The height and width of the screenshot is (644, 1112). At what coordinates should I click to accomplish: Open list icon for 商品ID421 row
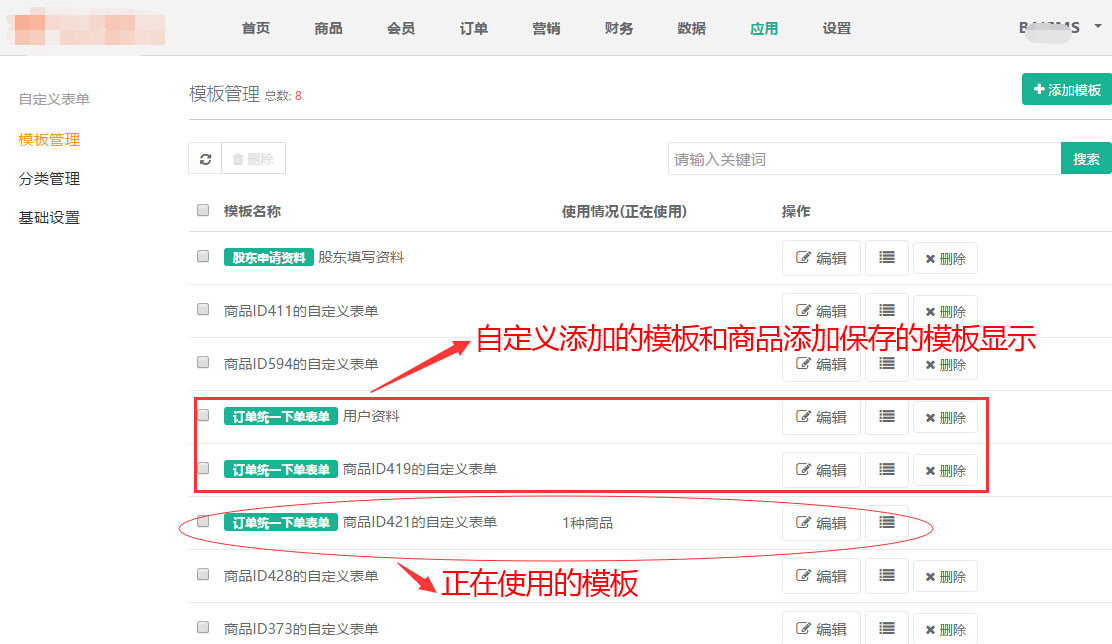coord(886,522)
